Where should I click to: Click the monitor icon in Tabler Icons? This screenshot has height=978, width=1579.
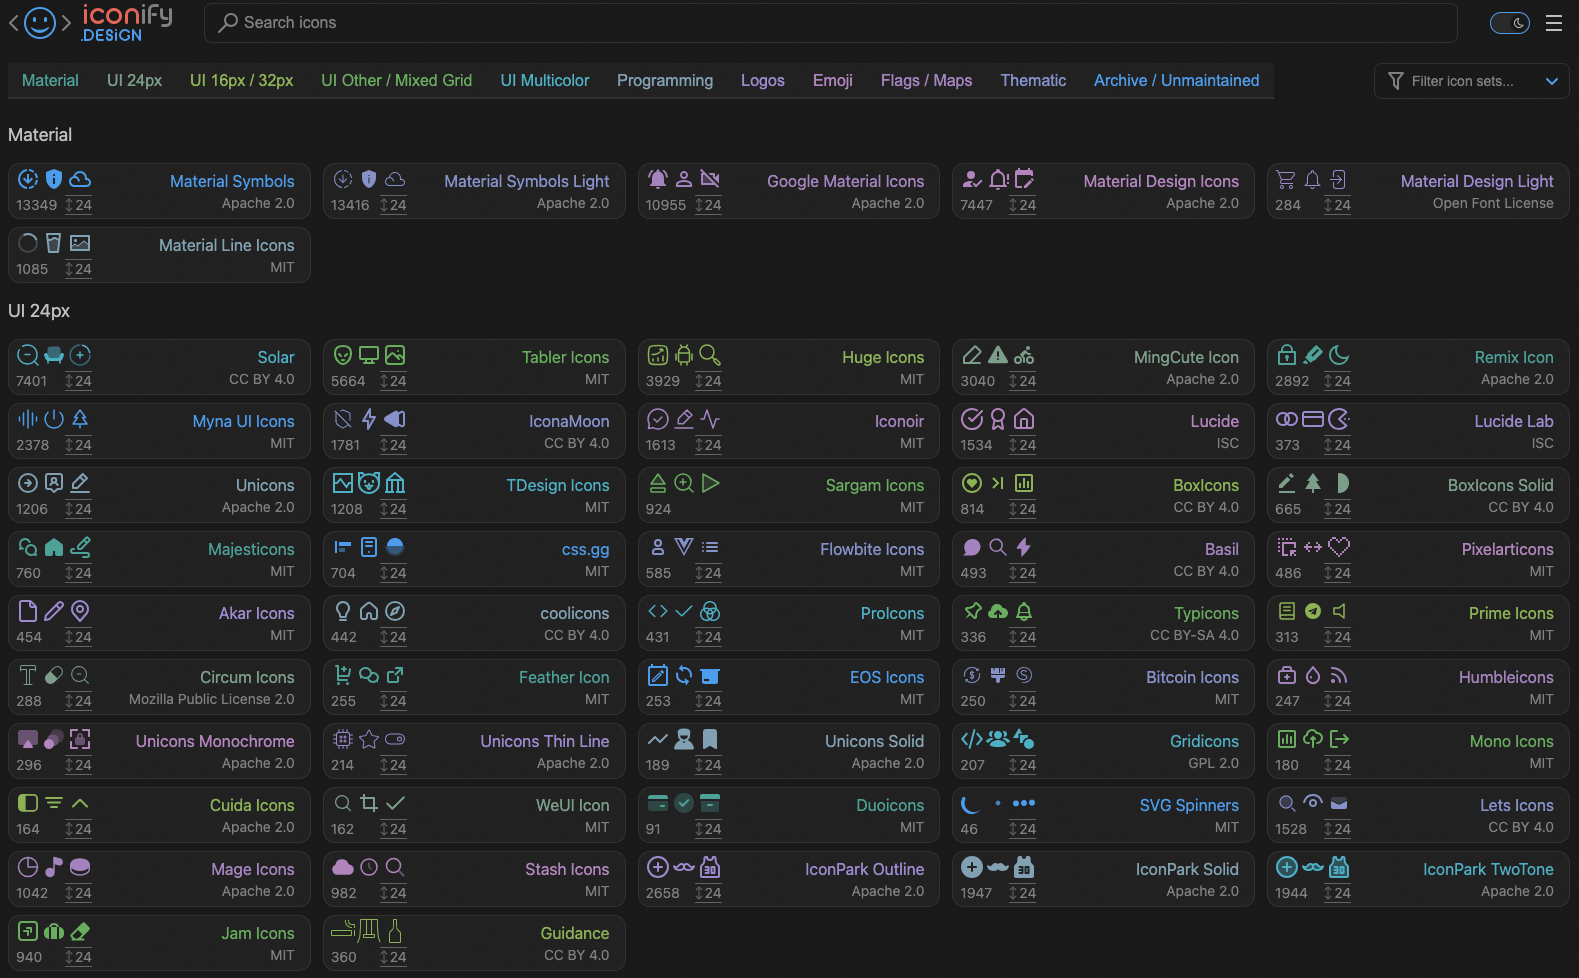click(369, 355)
